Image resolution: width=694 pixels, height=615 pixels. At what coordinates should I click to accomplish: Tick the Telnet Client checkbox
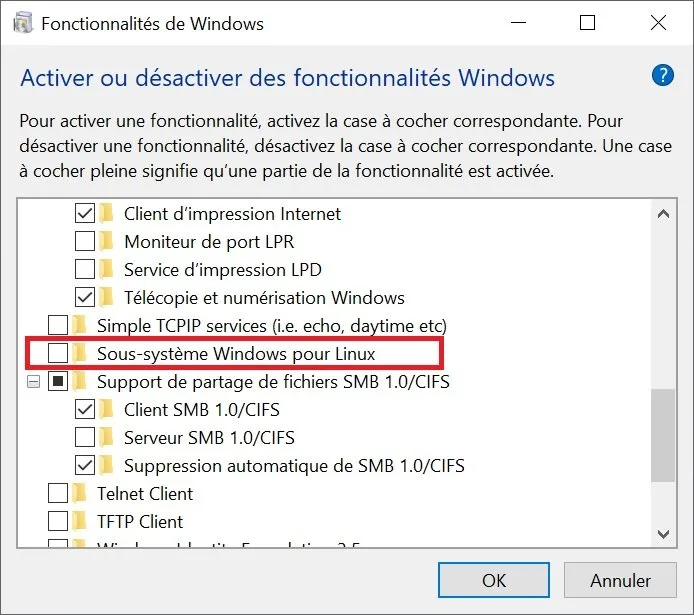[58, 493]
